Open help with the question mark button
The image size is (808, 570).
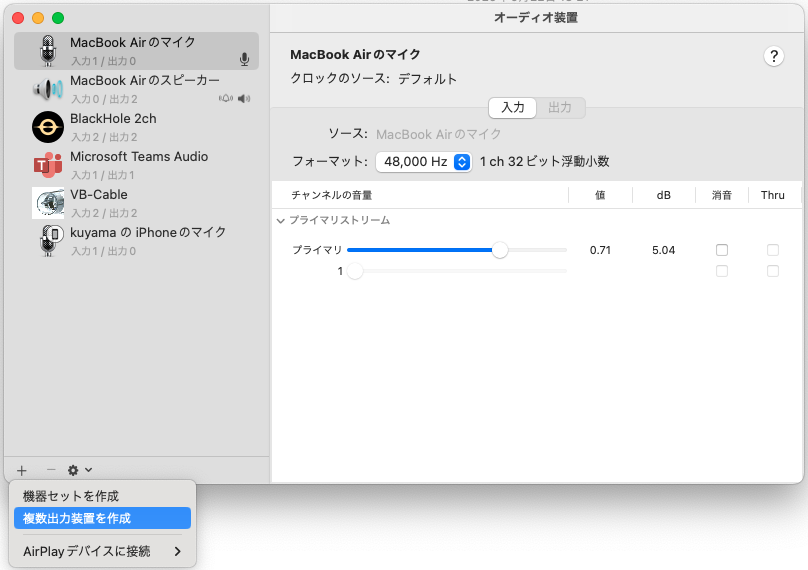pyautogui.click(x=773, y=56)
